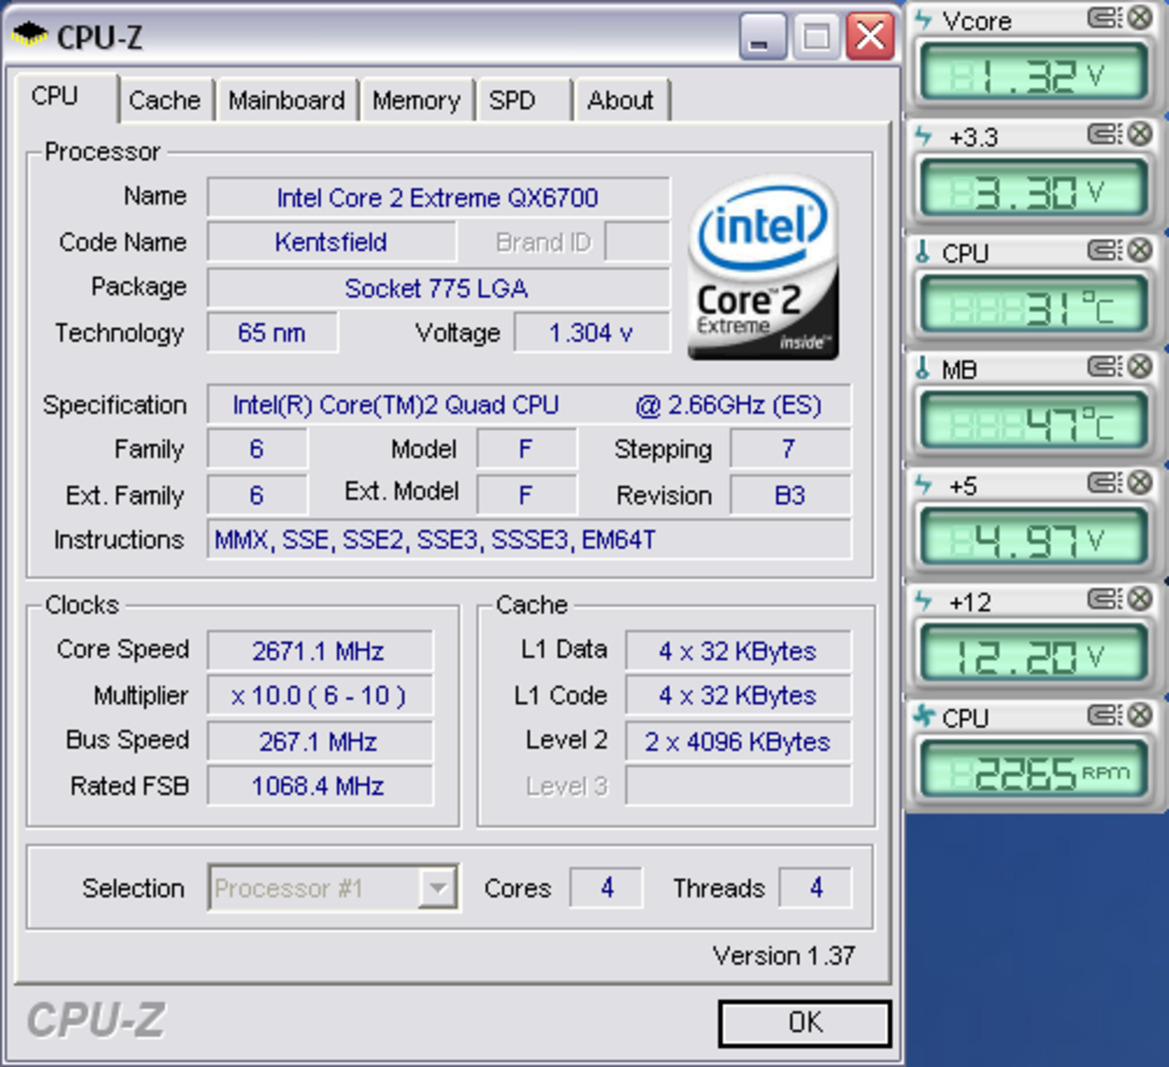Open settings icon on the Vcore gauge
Viewport: 1169px width, 1067px height.
[1104, 17]
